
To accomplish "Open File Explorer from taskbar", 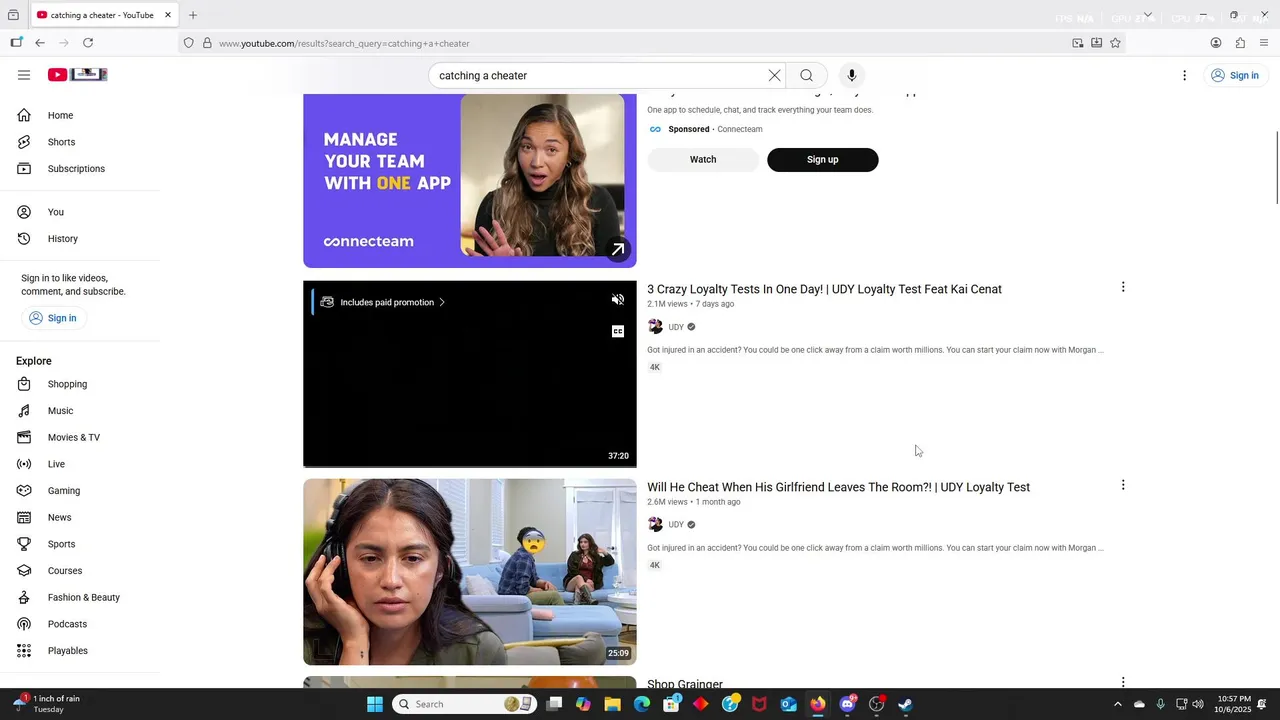I will pos(612,704).
